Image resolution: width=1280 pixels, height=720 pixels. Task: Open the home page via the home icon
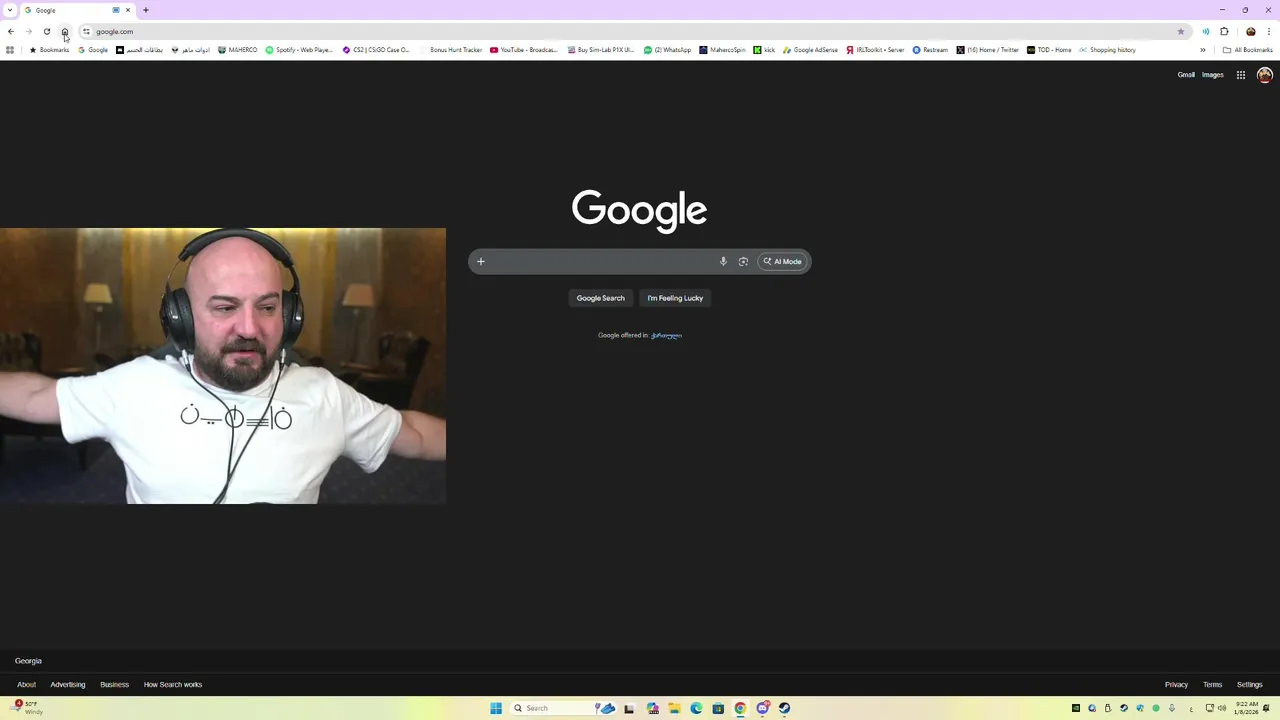pyautogui.click(x=65, y=31)
